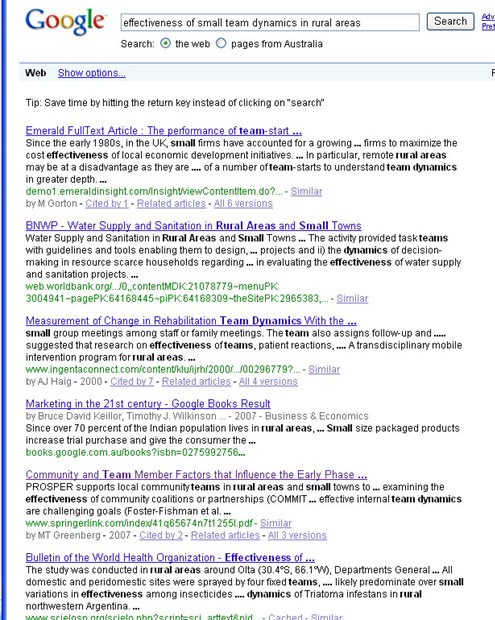495x620 pixels.
Task: Open Related articles for M Gorton result
Action: tap(171, 204)
